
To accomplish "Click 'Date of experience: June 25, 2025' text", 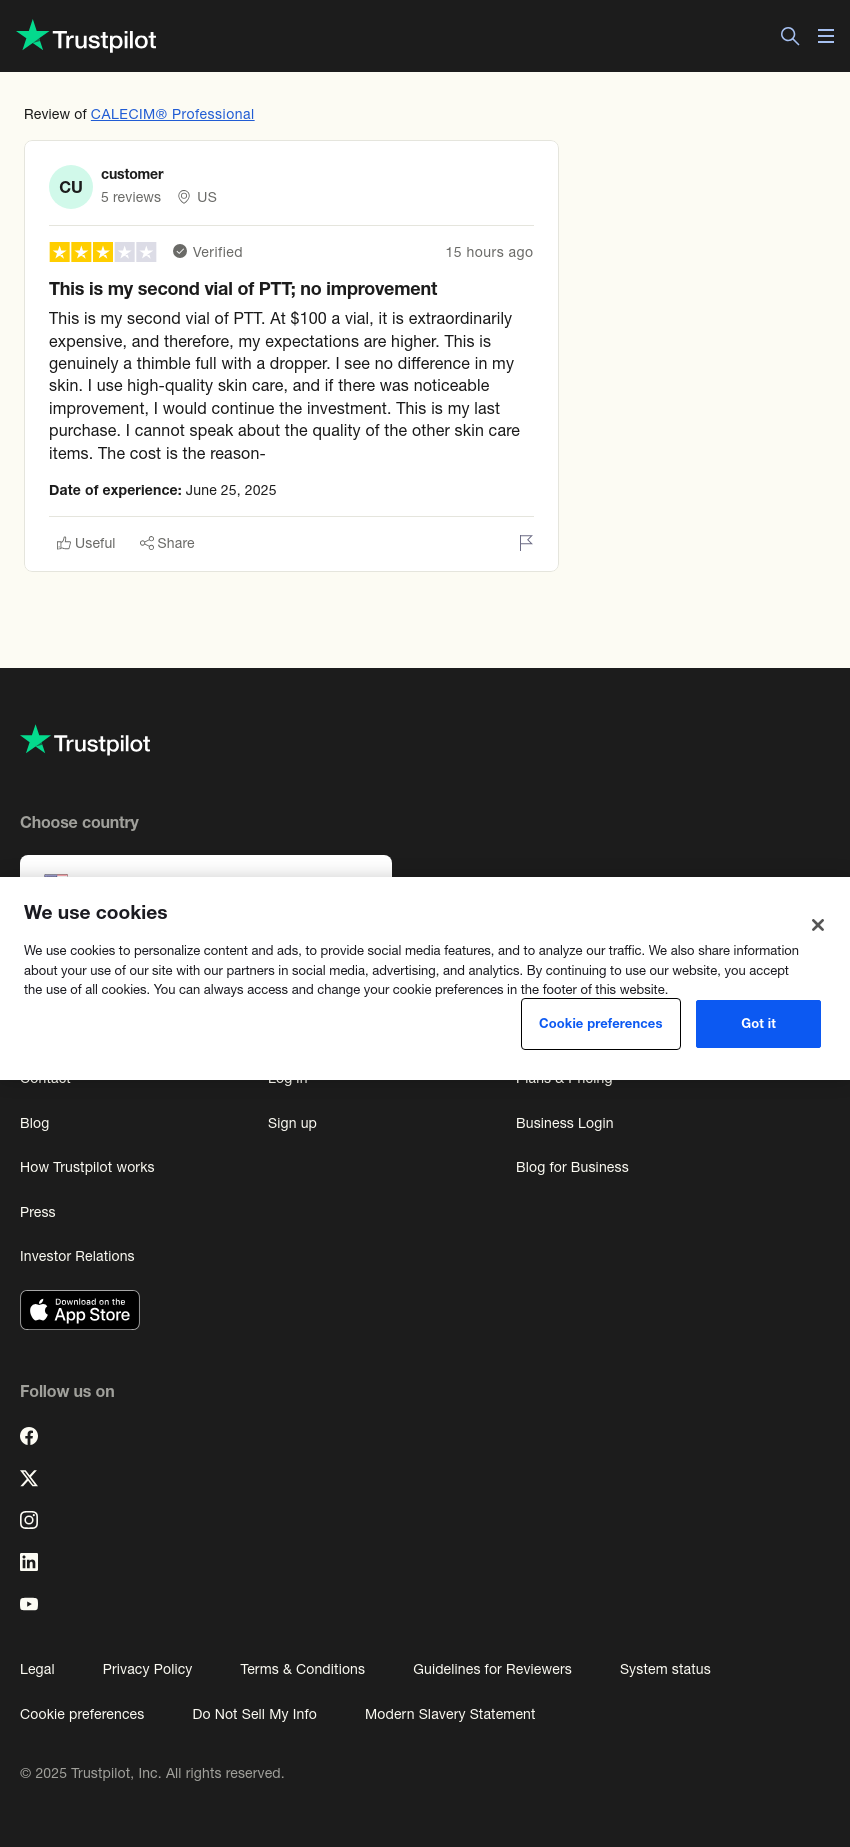I will pos(163,490).
